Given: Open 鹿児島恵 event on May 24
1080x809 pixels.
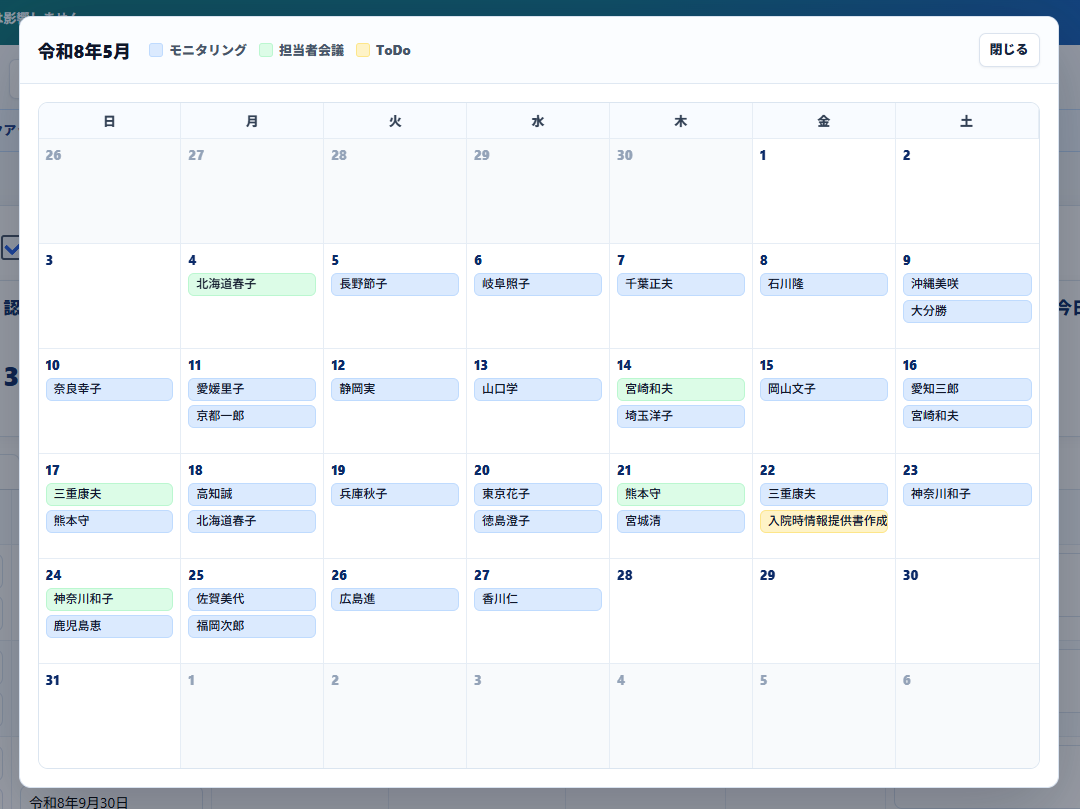Looking at the screenshot, I should [x=110, y=627].
